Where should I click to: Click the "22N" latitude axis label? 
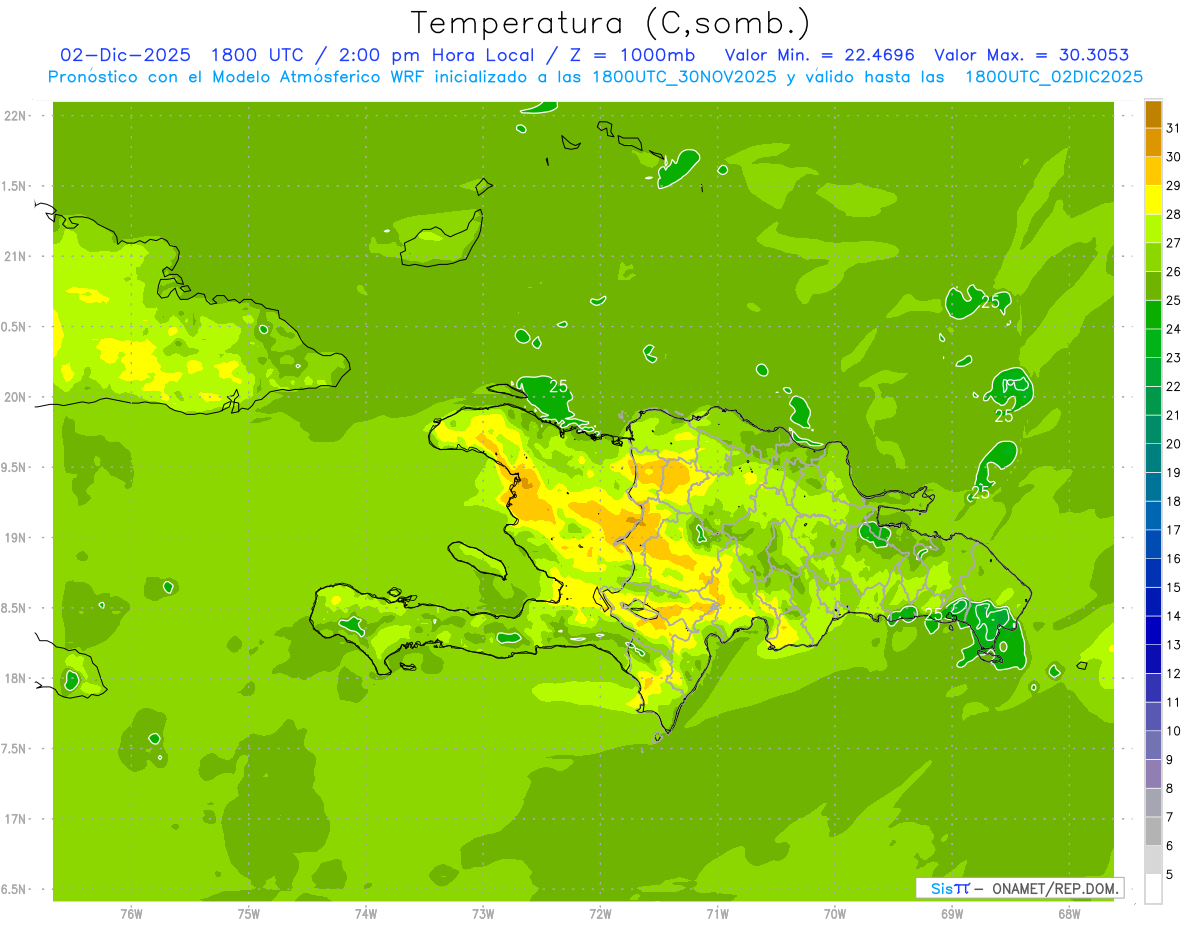click(x=16, y=115)
